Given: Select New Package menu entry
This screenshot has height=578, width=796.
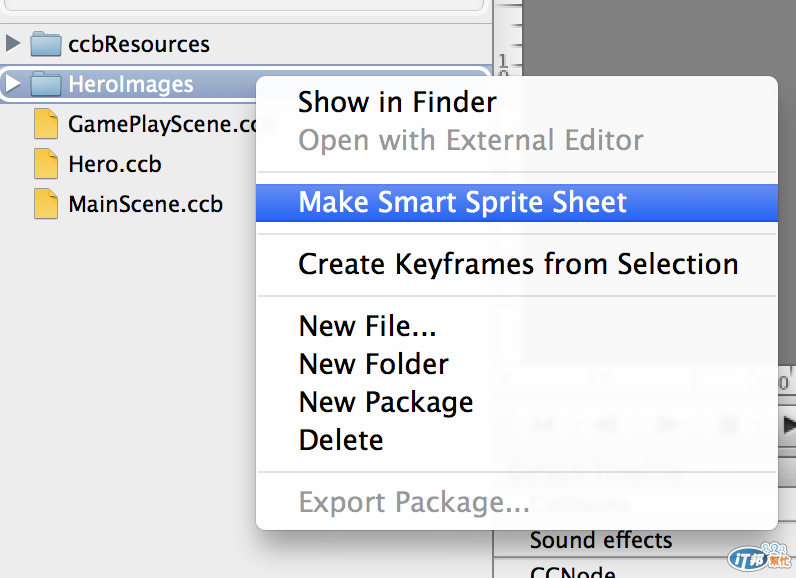Looking at the screenshot, I should pyautogui.click(x=385, y=402).
